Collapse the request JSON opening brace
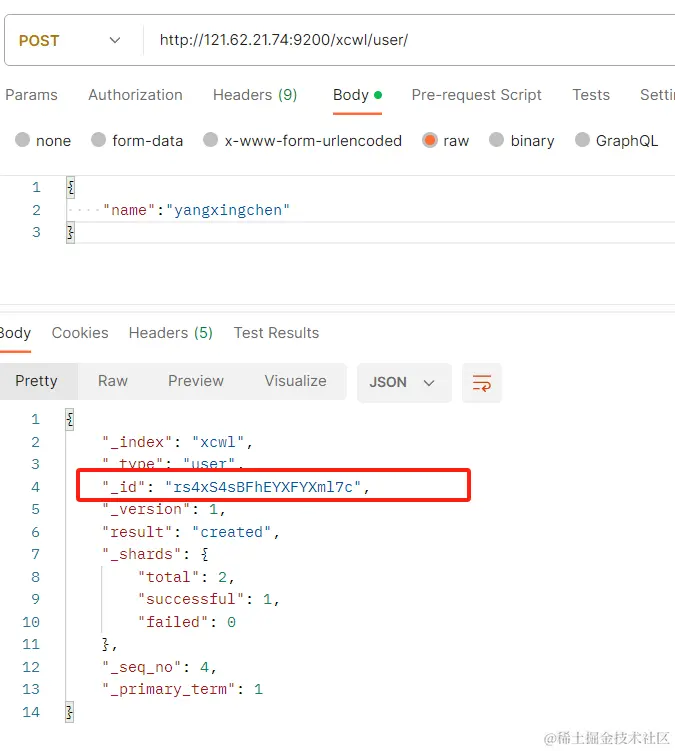The image size is (675, 751). 71,187
